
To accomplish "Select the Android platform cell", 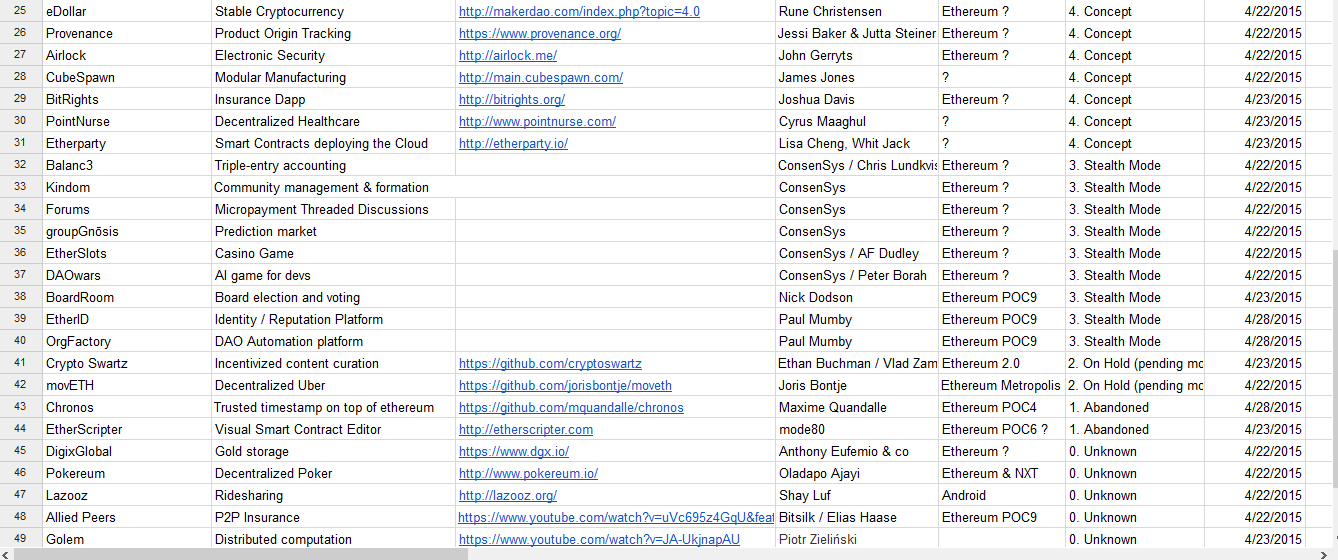I will (x=1002, y=496).
